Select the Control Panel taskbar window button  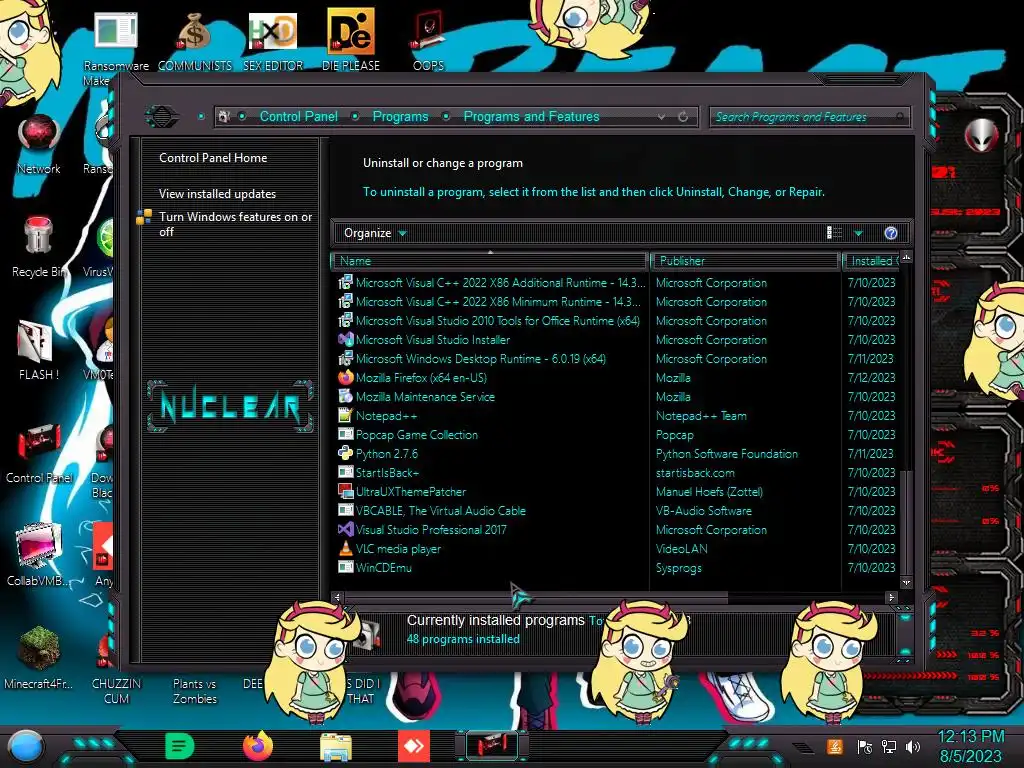pos(492,746)
